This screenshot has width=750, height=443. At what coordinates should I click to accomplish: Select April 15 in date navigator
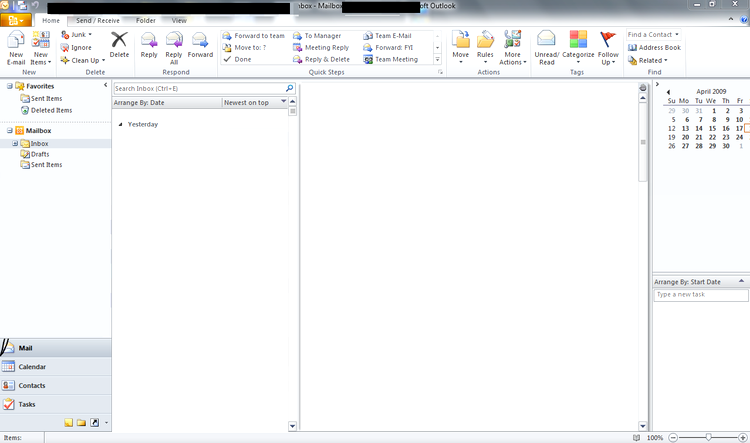coord(712,128)
